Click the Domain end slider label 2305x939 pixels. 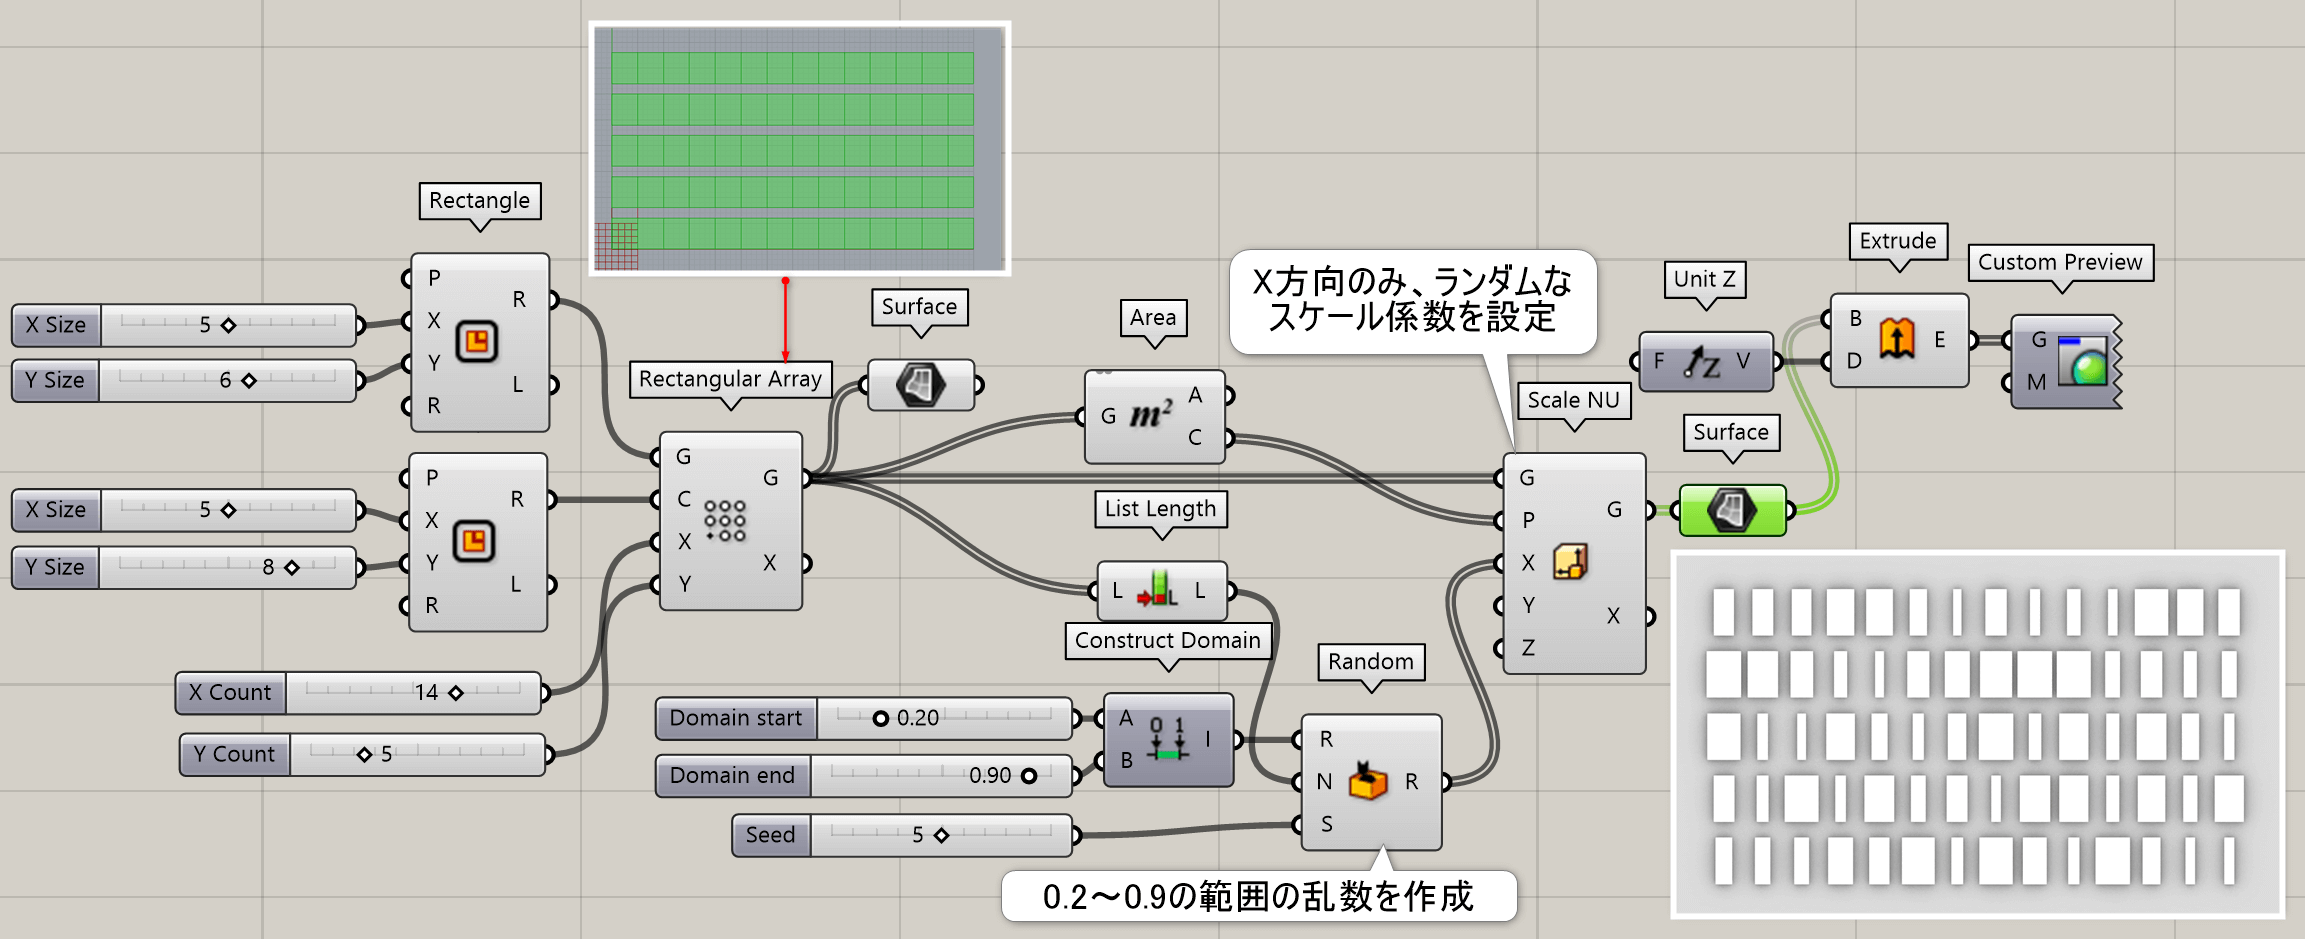(x=733, y=776)
